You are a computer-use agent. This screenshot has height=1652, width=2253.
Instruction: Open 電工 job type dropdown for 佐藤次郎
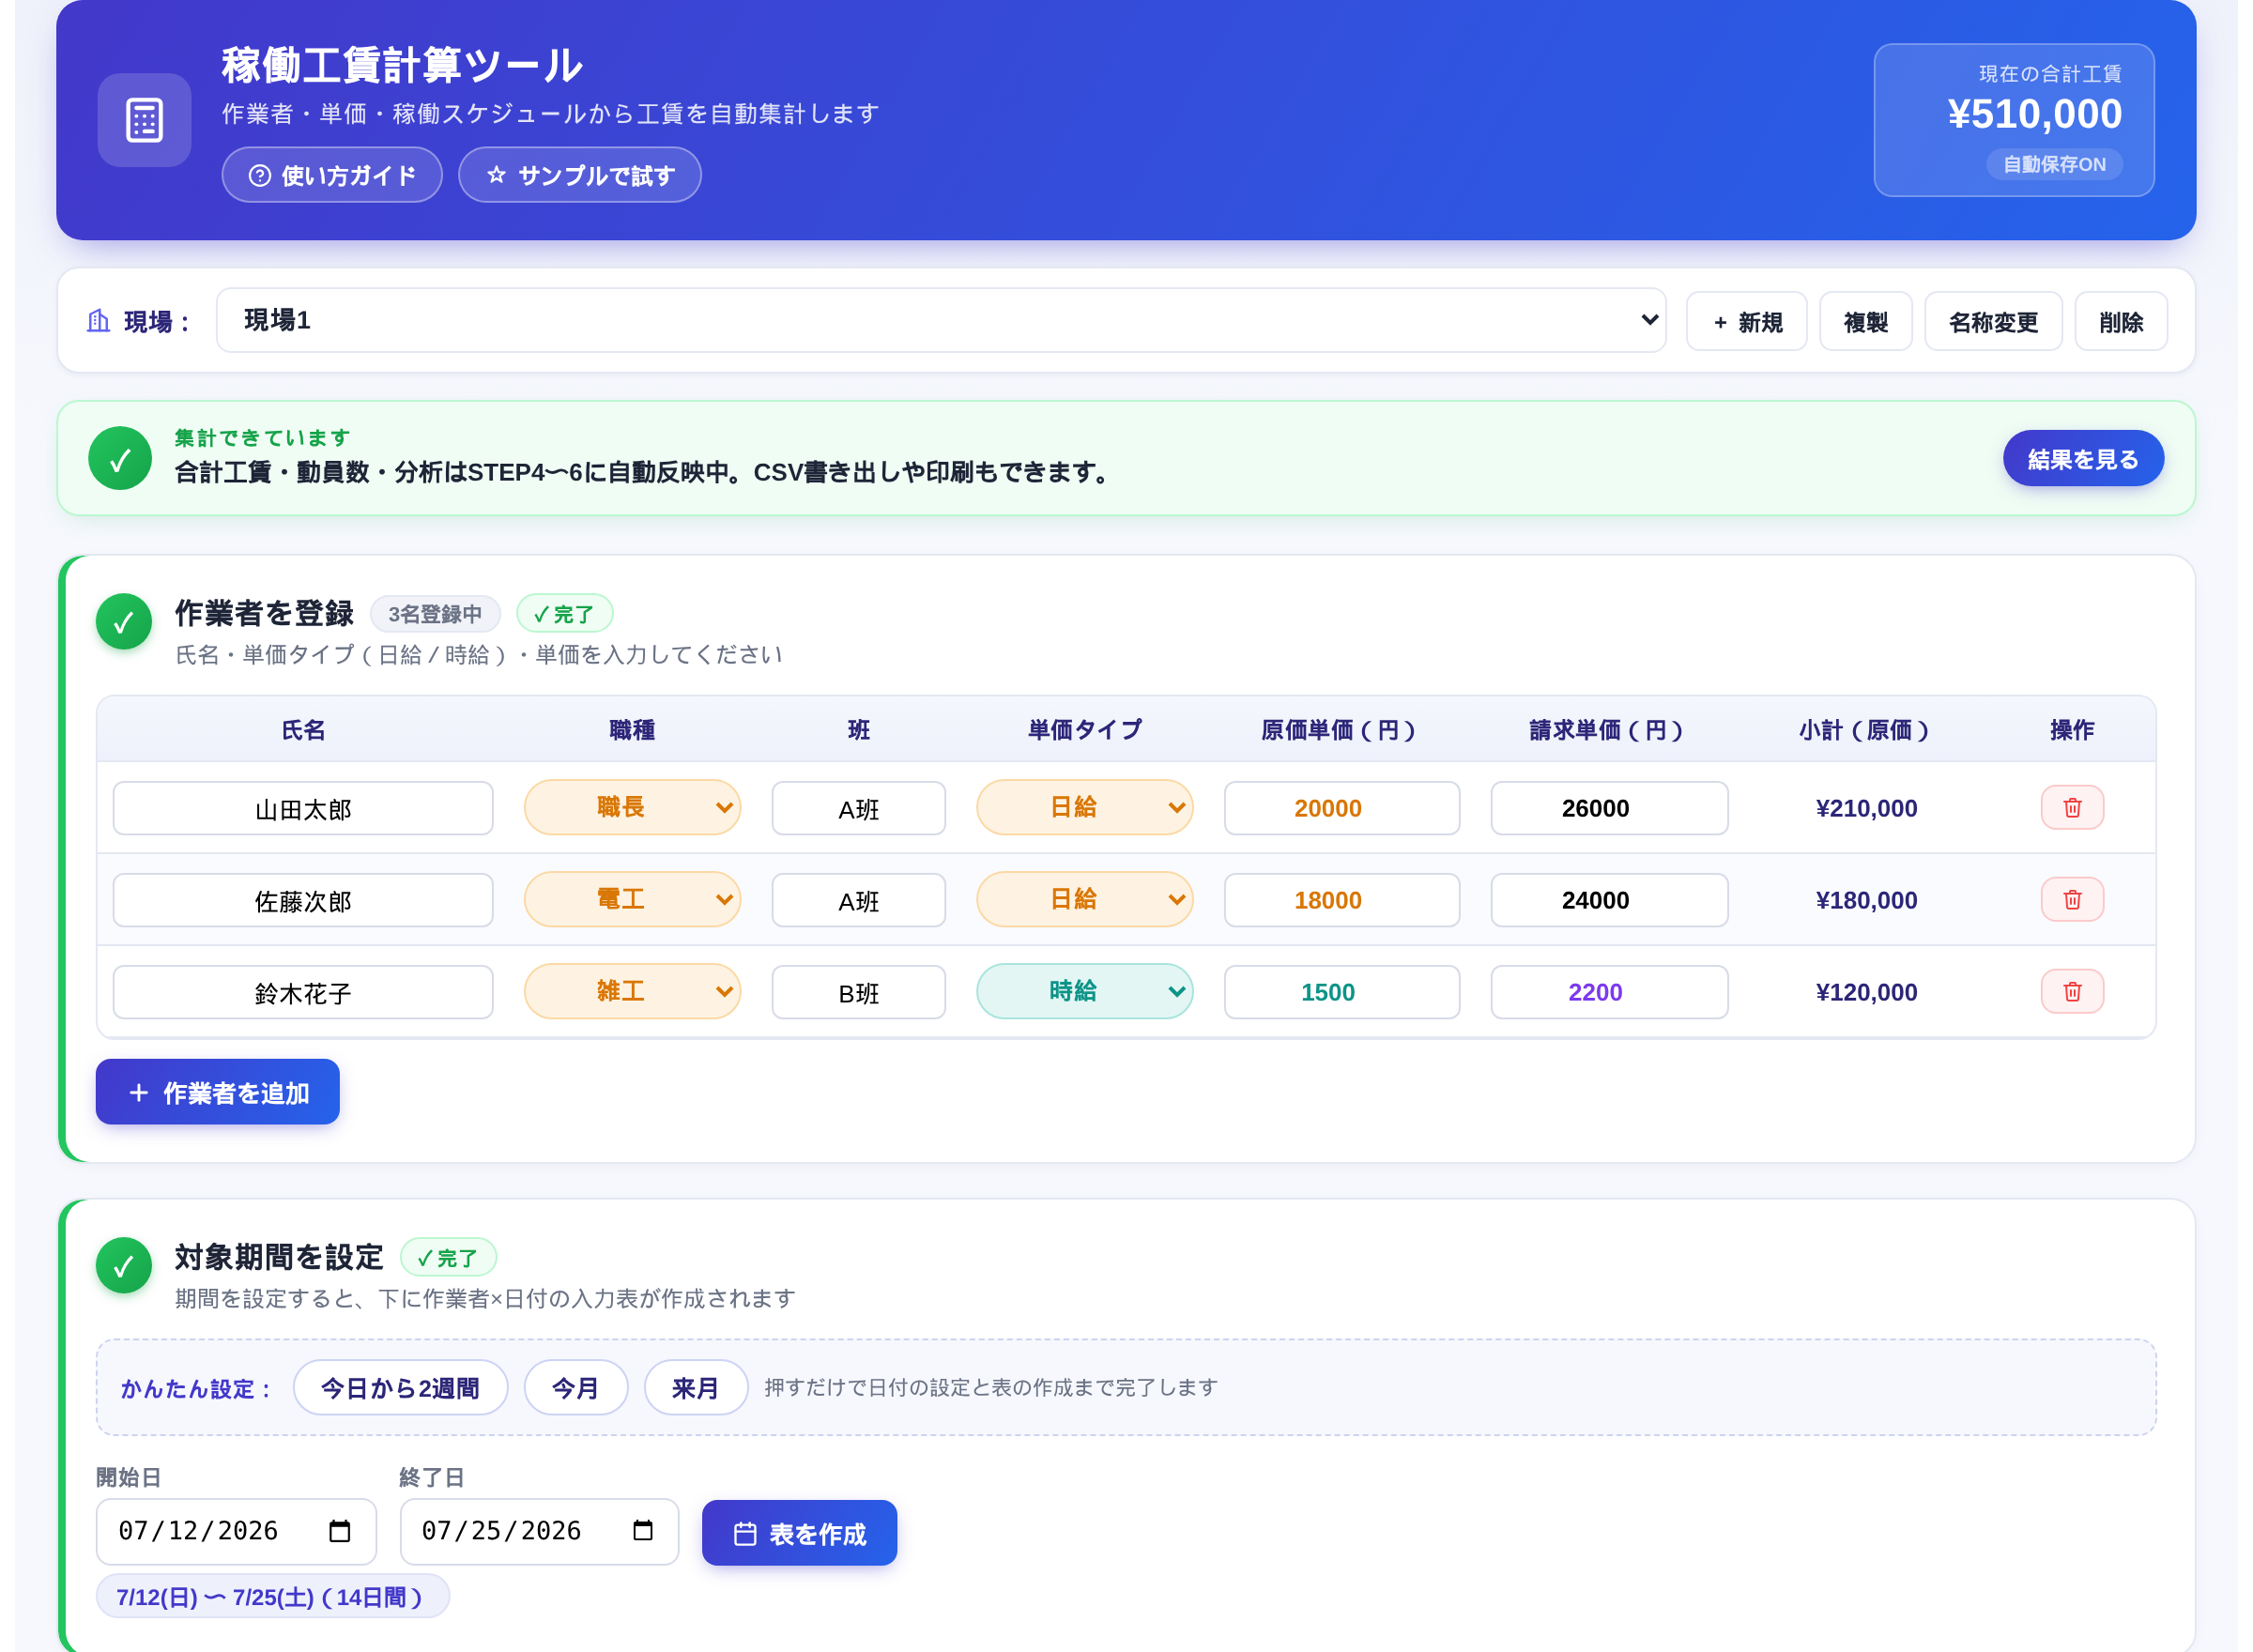[632, 900]
